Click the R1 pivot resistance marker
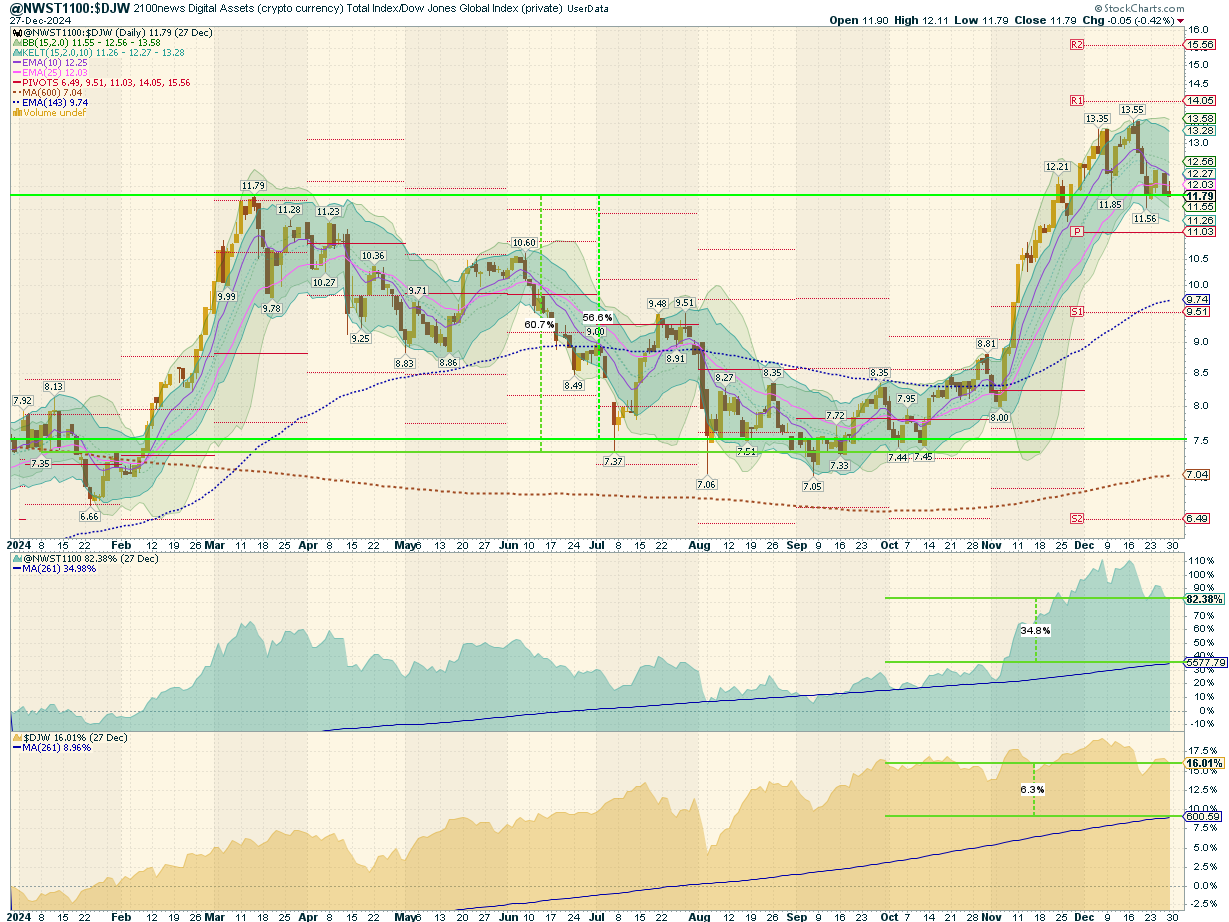The width and height of the screenshot is (1229, 922). 1077,101
